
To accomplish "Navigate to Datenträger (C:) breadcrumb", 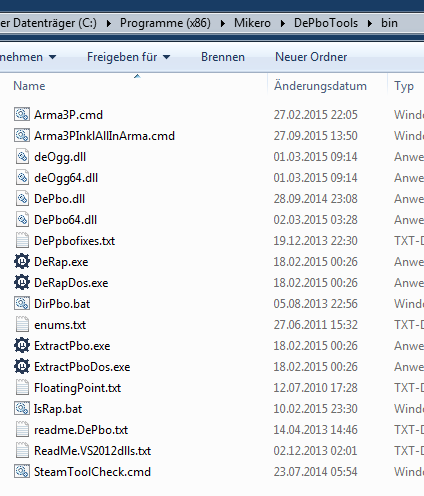I will pyautogui.click(x=48, y=23).
